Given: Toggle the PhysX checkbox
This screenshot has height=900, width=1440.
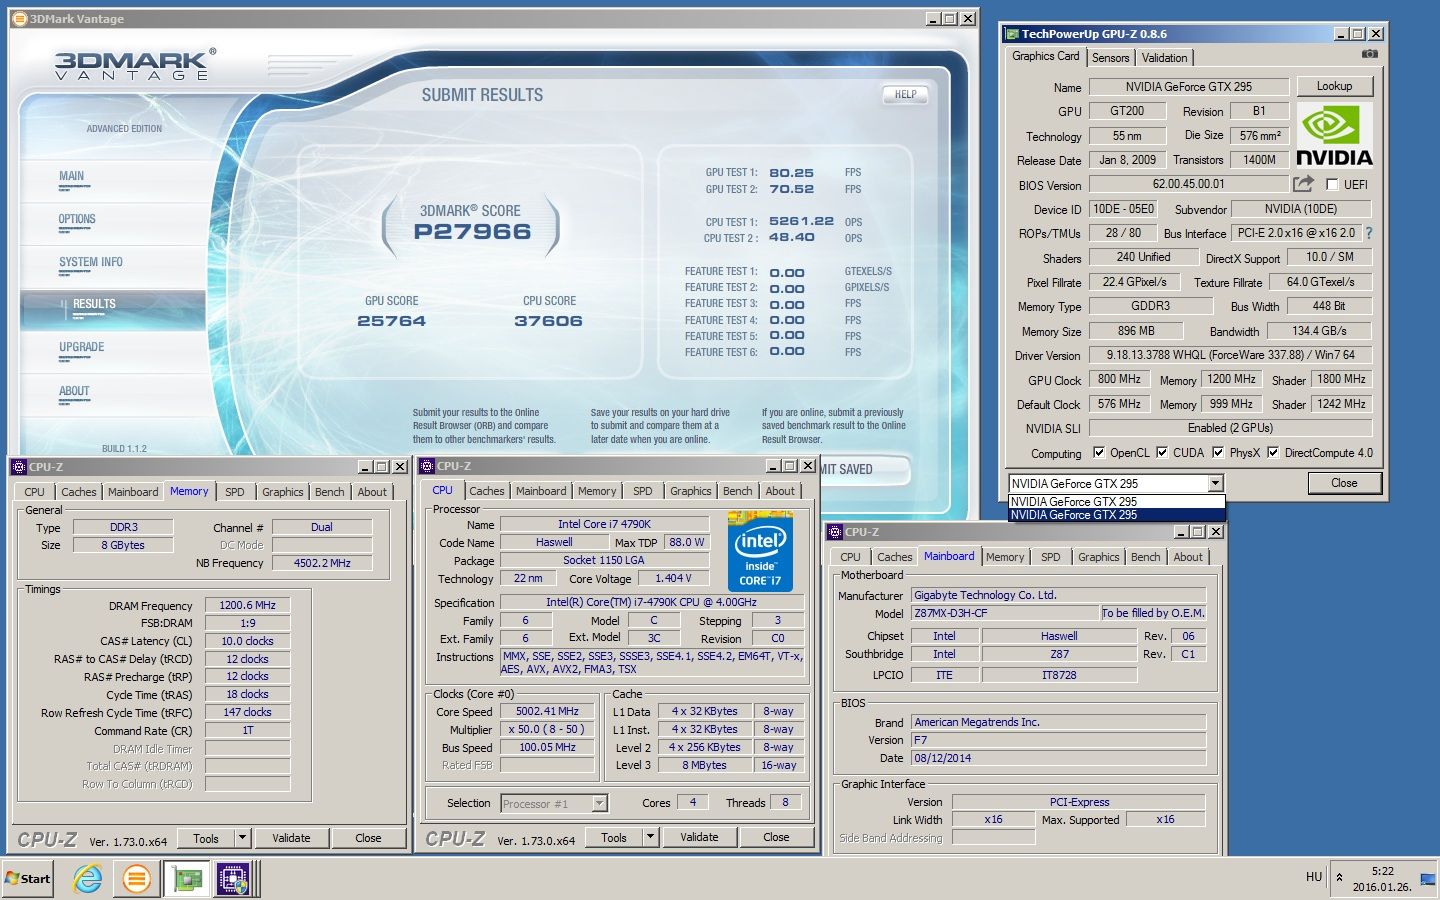Looking at the screenshot, I should pyautogui.click(x=1218, y=452).
